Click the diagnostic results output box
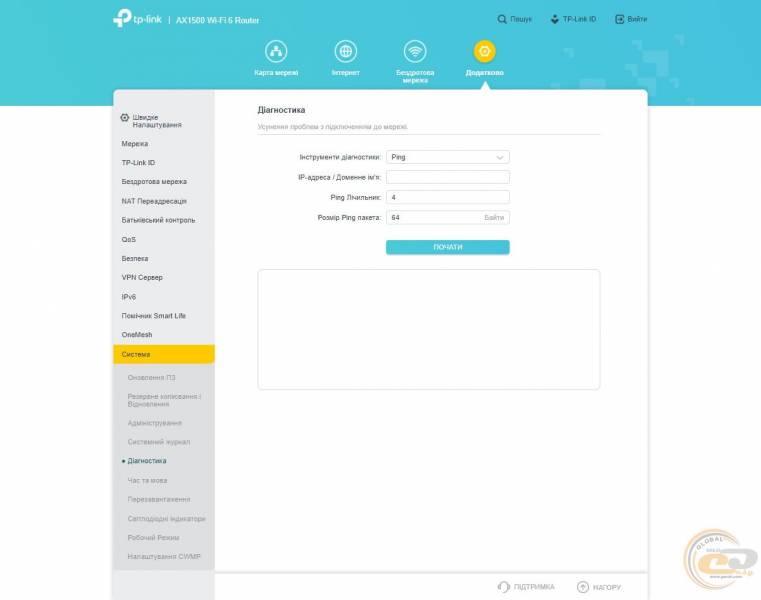761x600 pixels. point(429,330)
